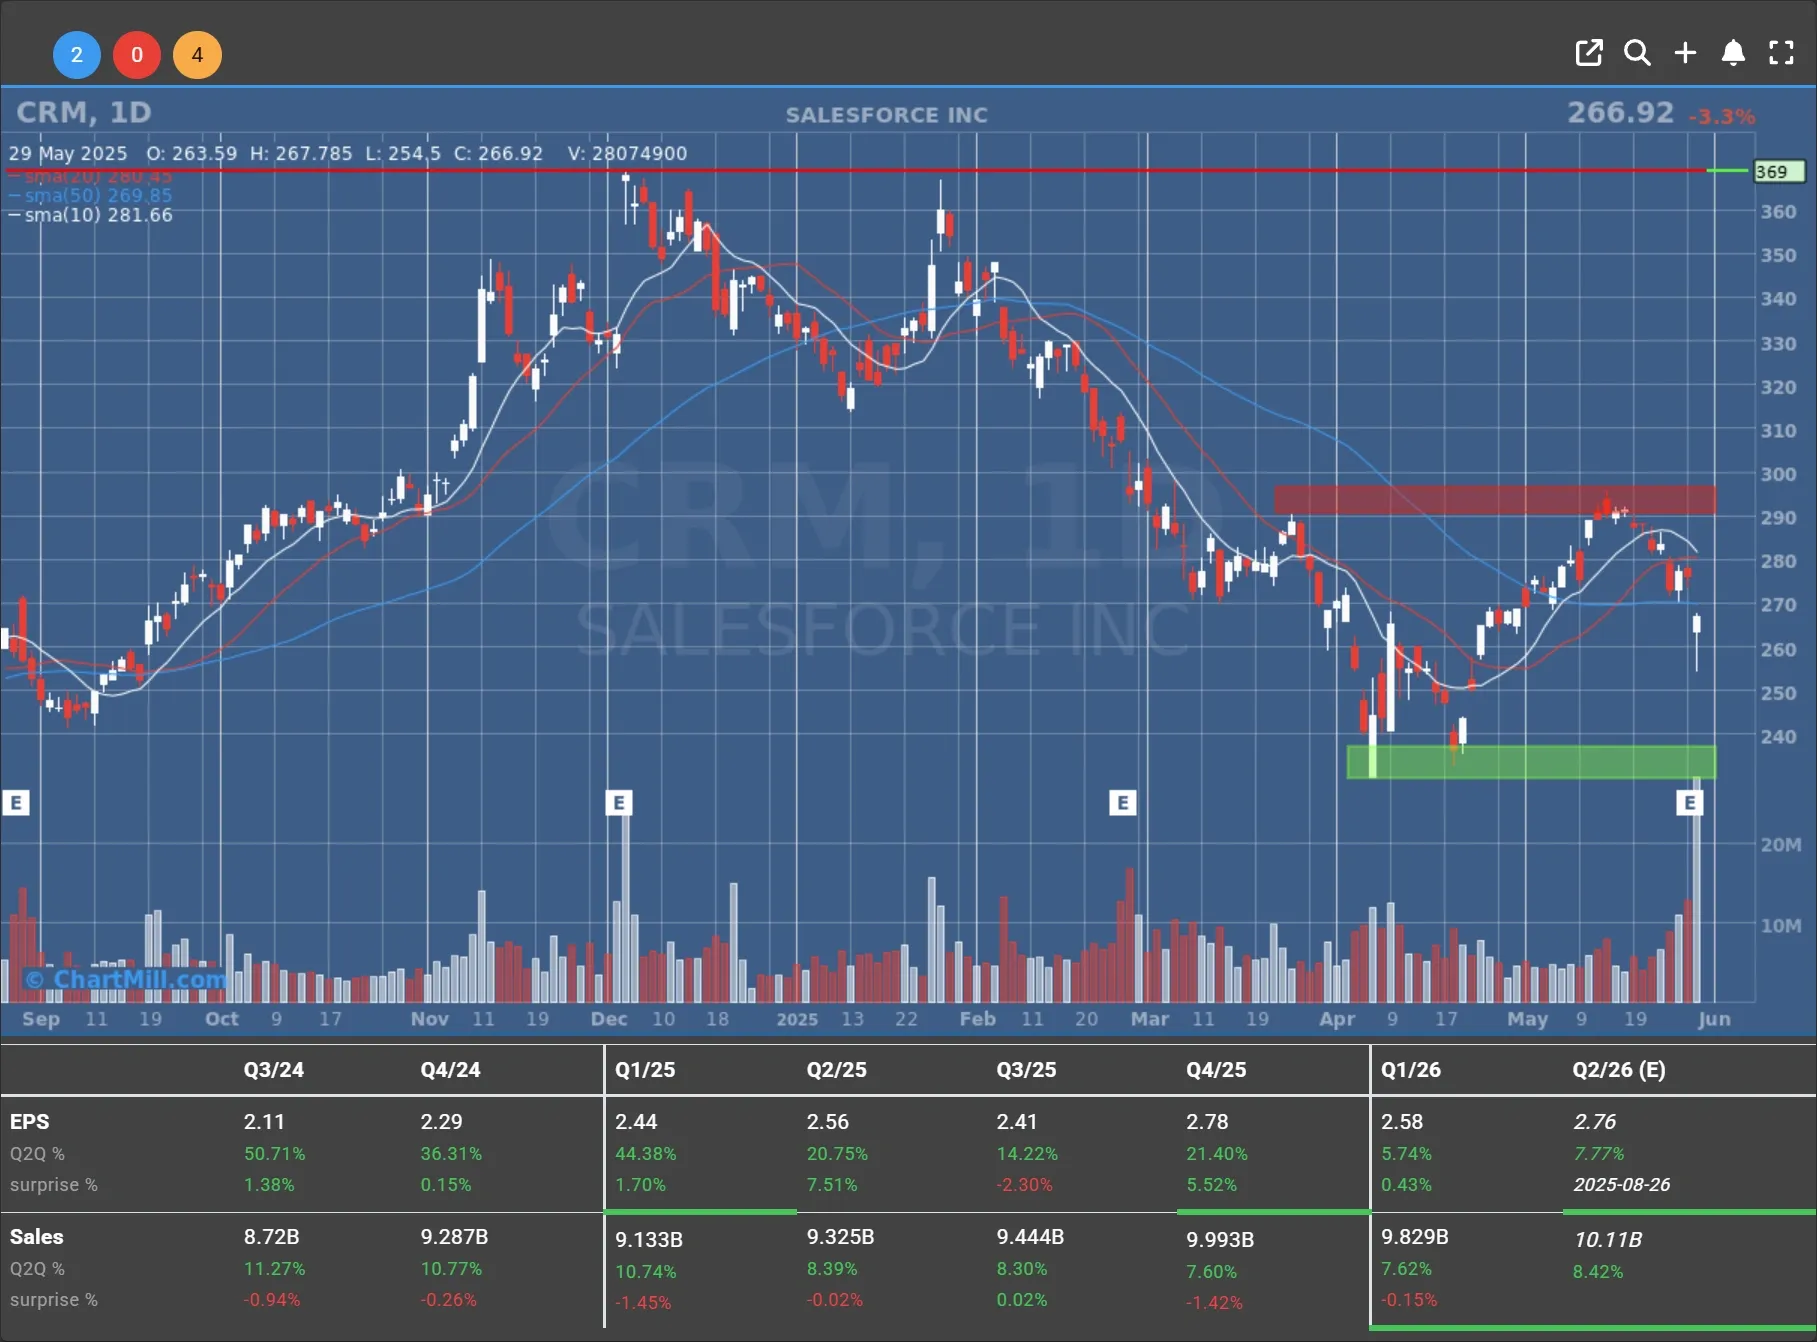
Task: Click the V: 28074900 volume readout
Action: point(627,153)
